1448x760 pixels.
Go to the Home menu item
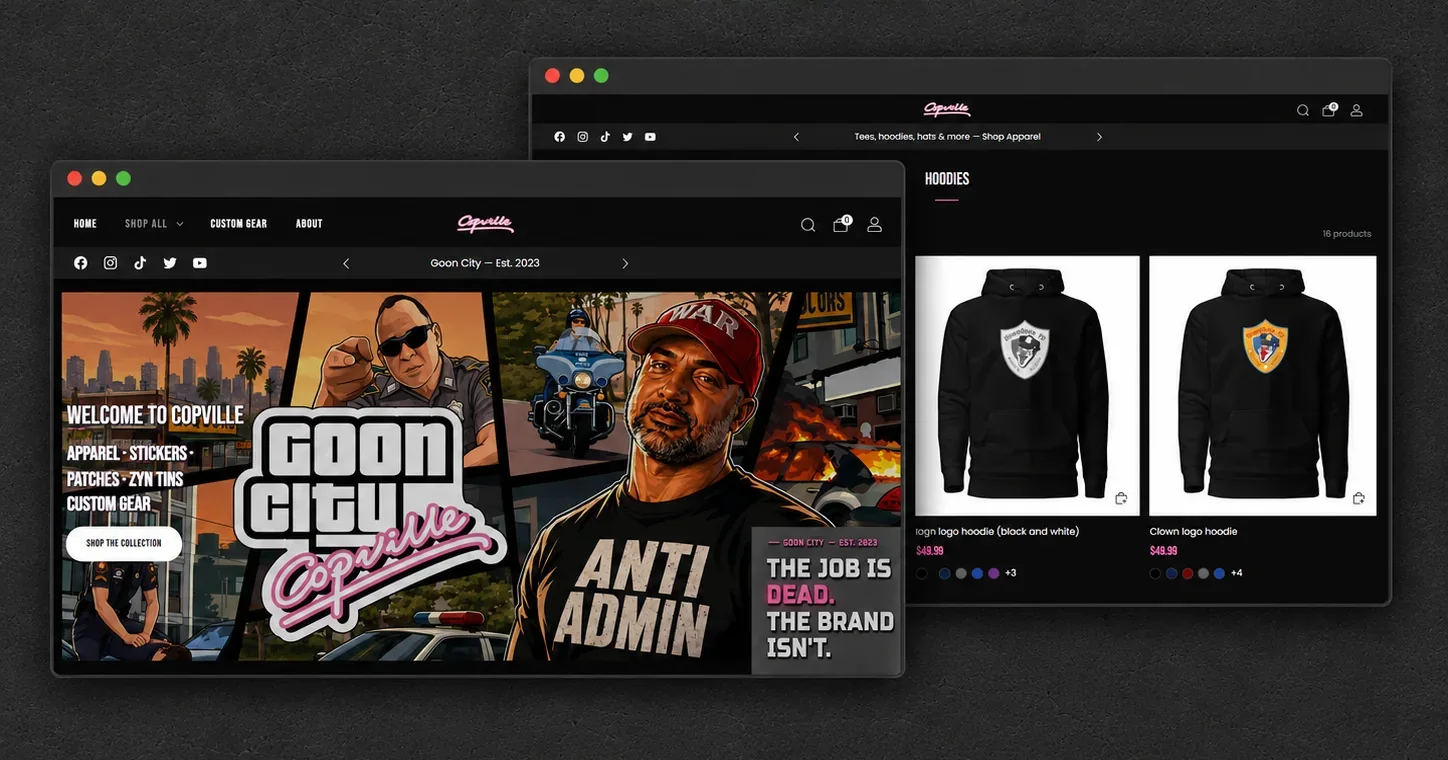85,224
